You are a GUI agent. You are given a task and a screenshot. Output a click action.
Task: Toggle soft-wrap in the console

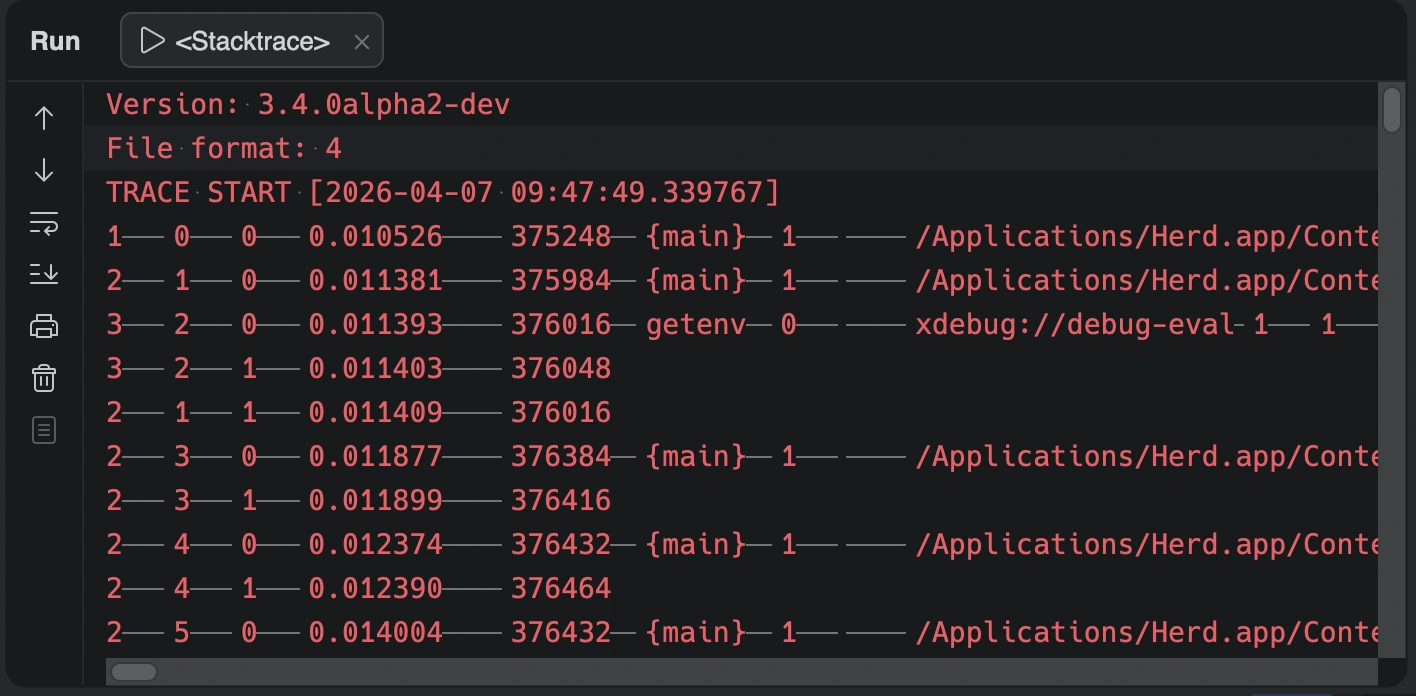[44, 223]
